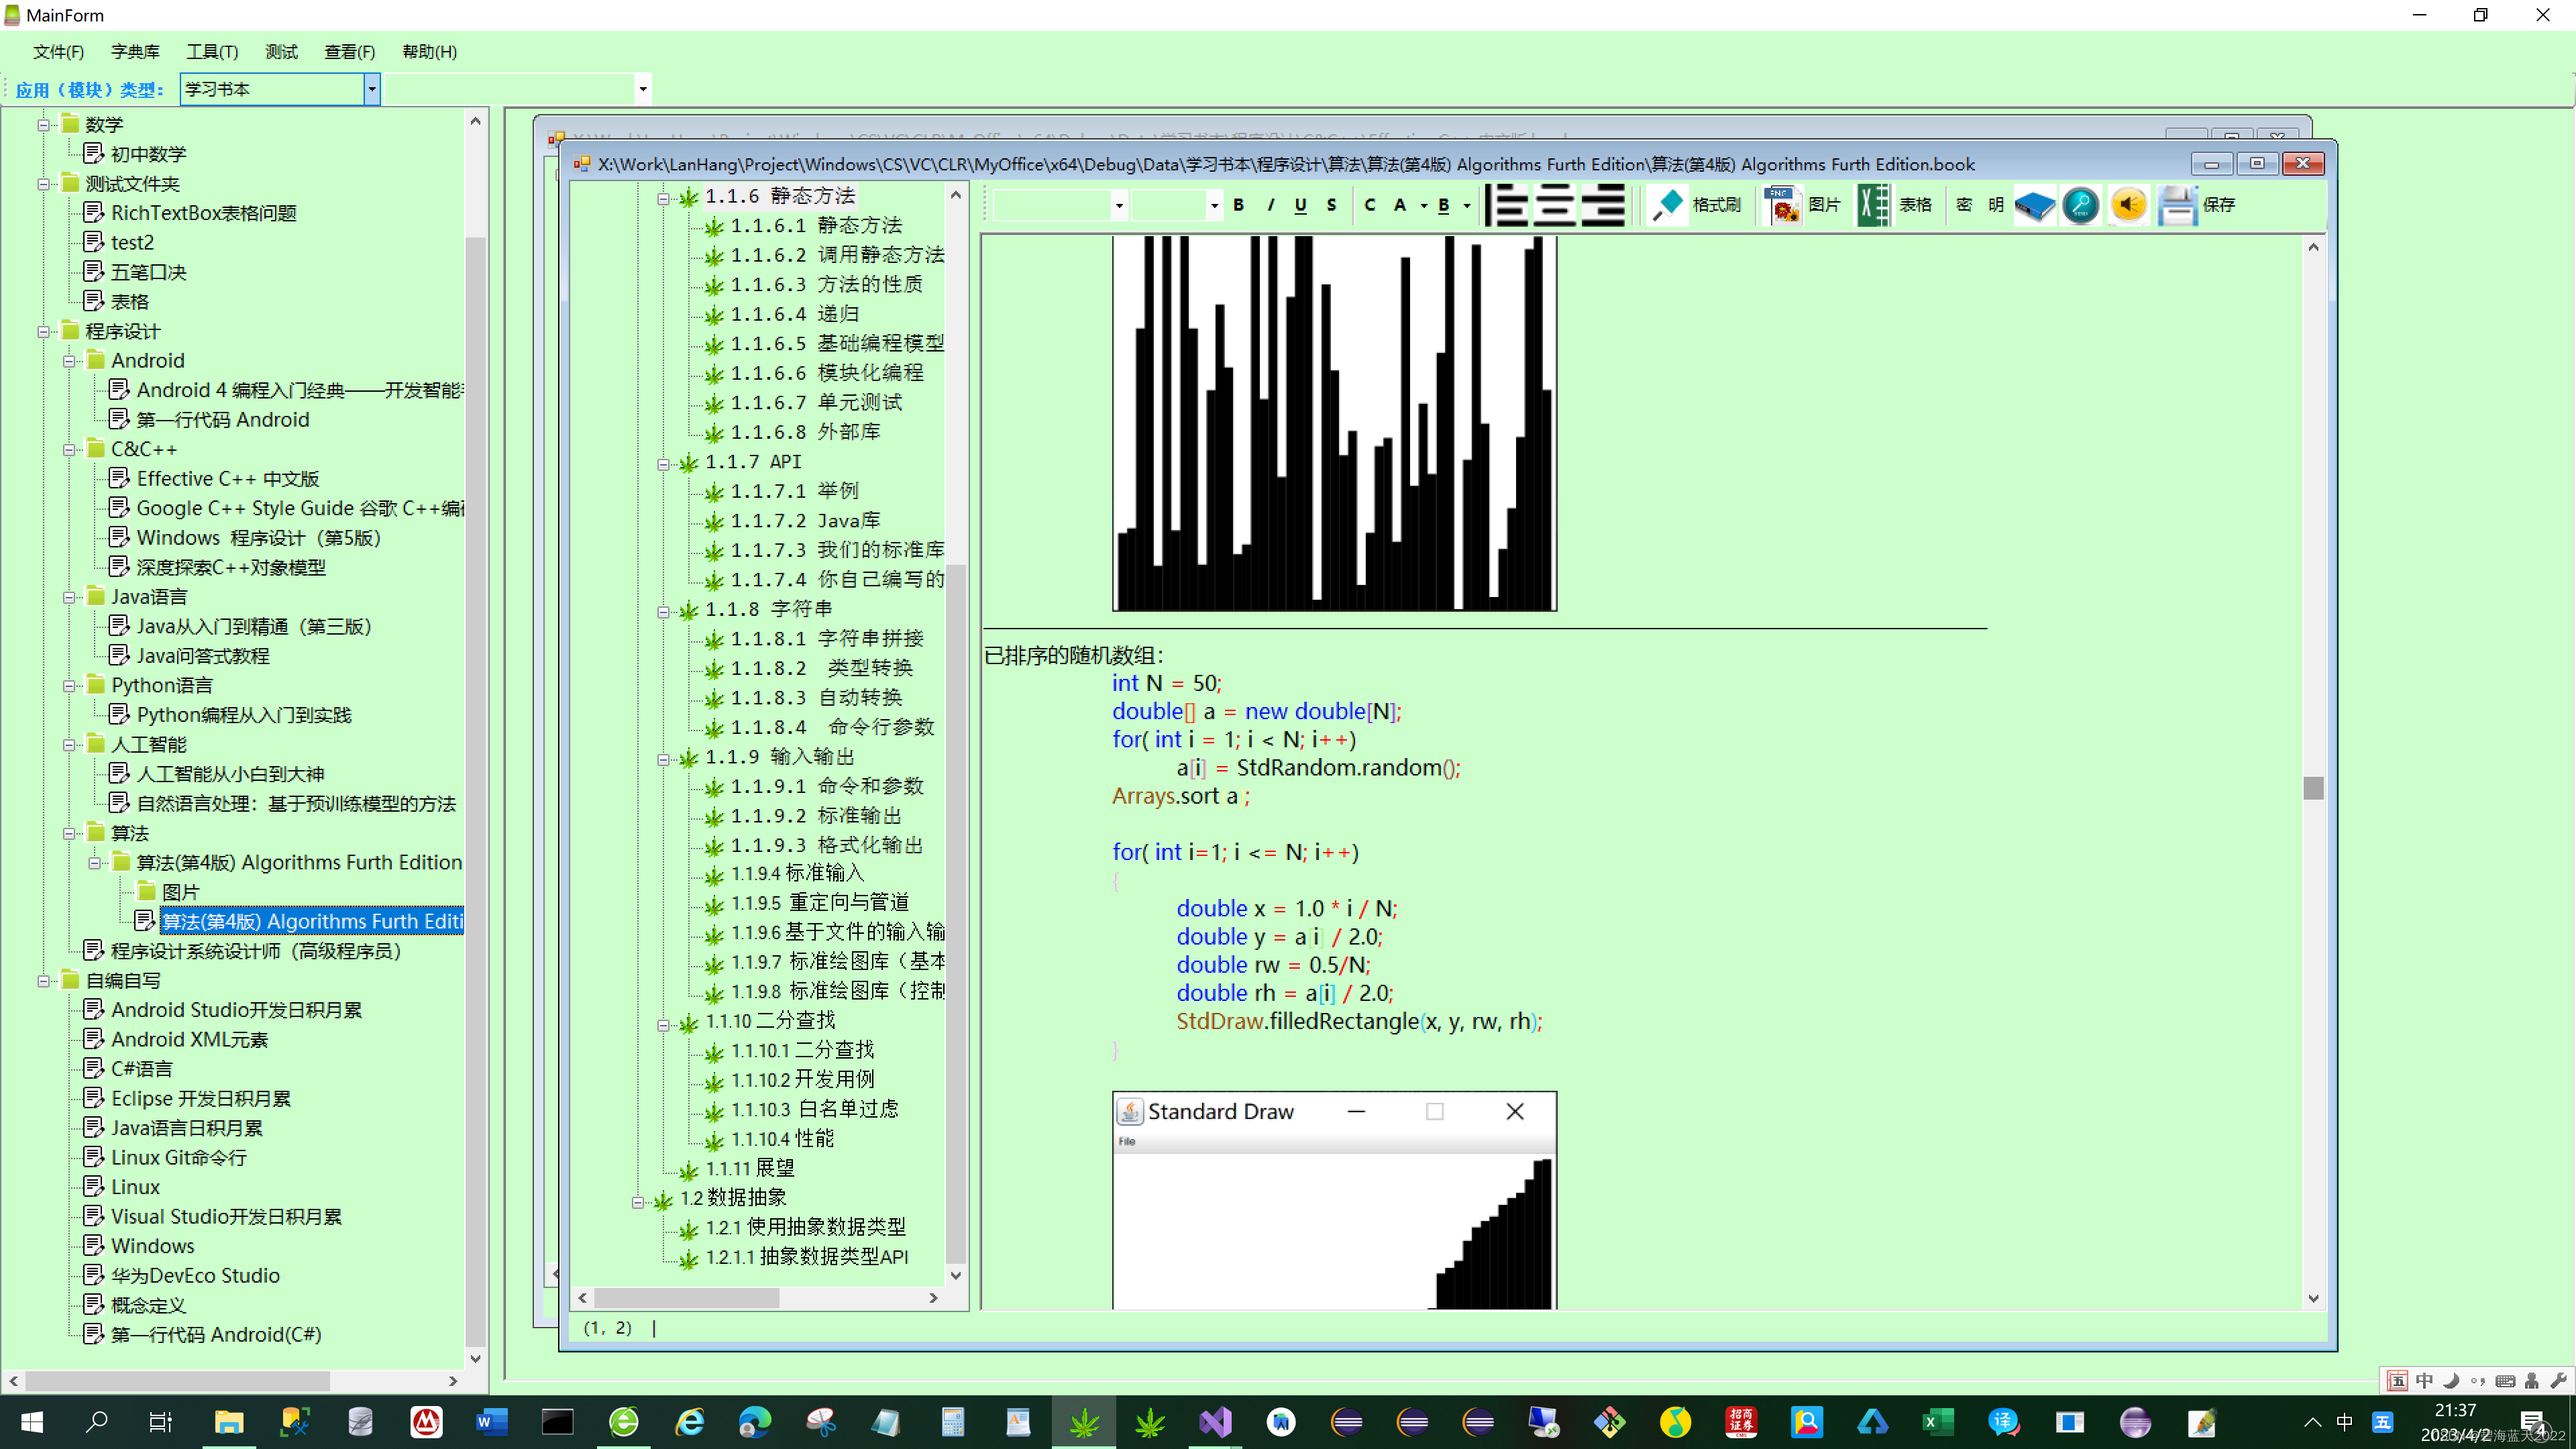Screen dimensions: 2576x1449
Task: Click the blue book icon in toolbar
Action: pyautogui.click(x=2034, y=206)
